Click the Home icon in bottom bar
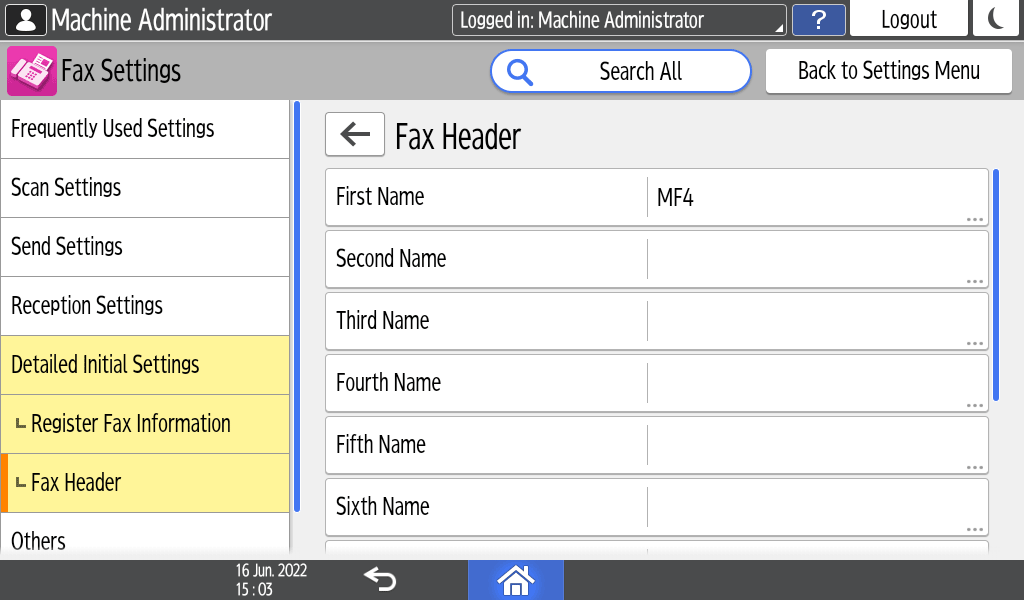 click(515, 579)
